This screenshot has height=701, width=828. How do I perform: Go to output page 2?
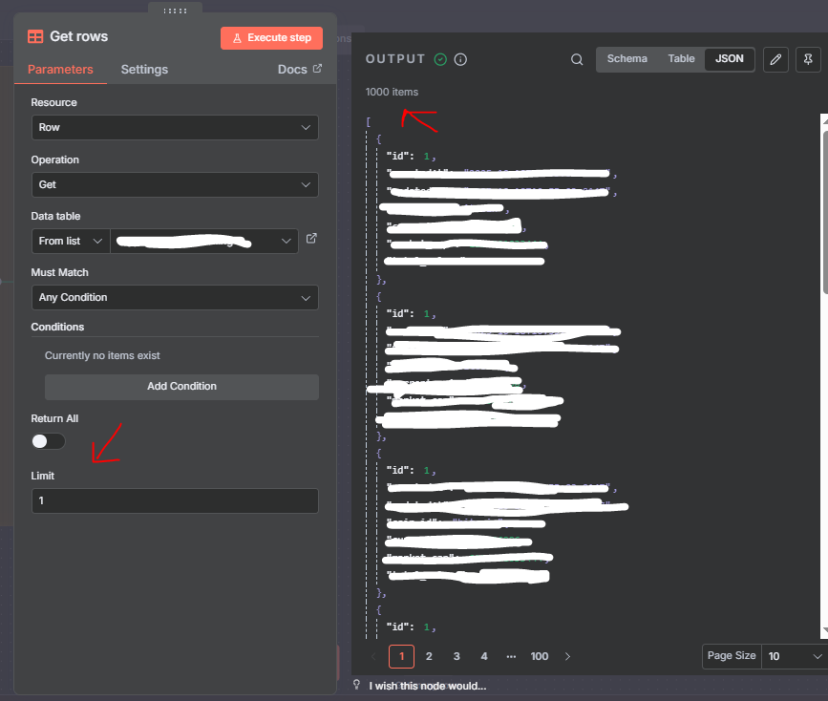[429, 657]
